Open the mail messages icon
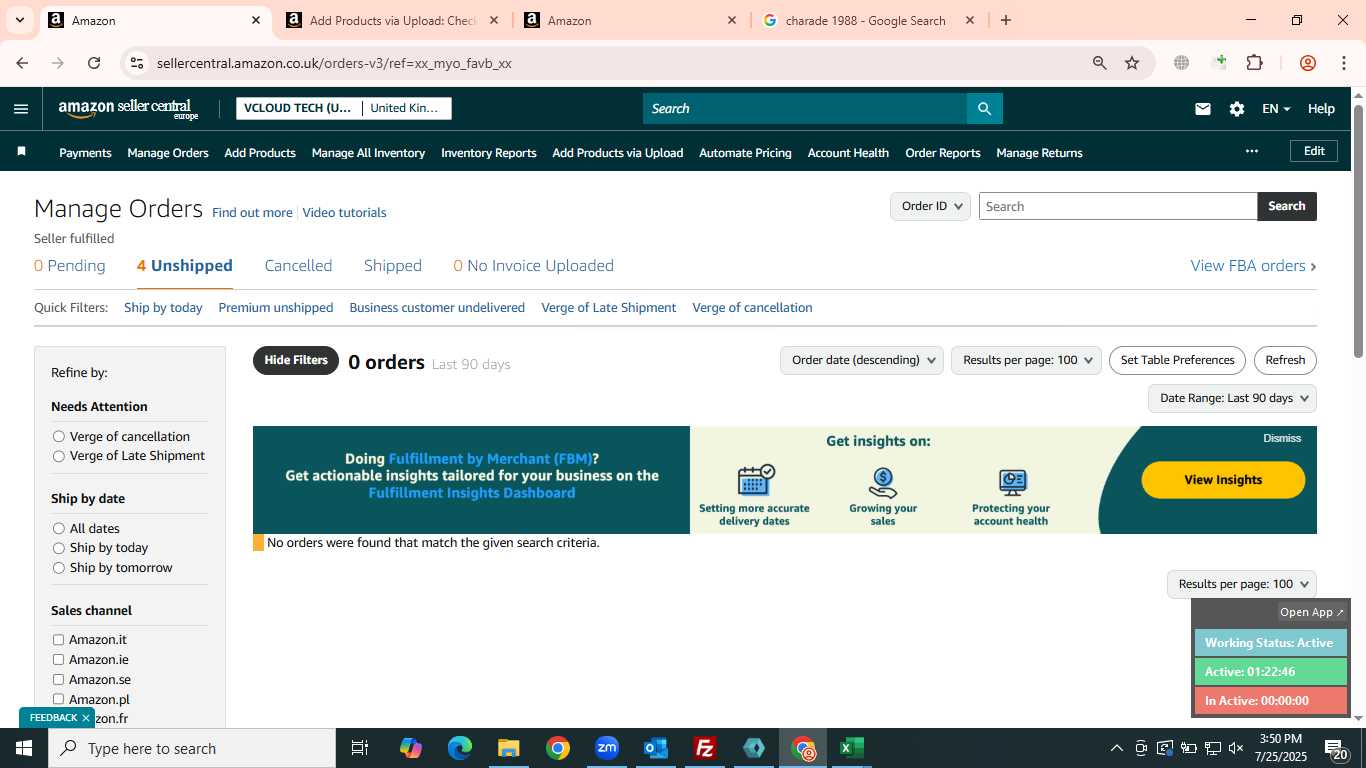 tap(1203, 109)
